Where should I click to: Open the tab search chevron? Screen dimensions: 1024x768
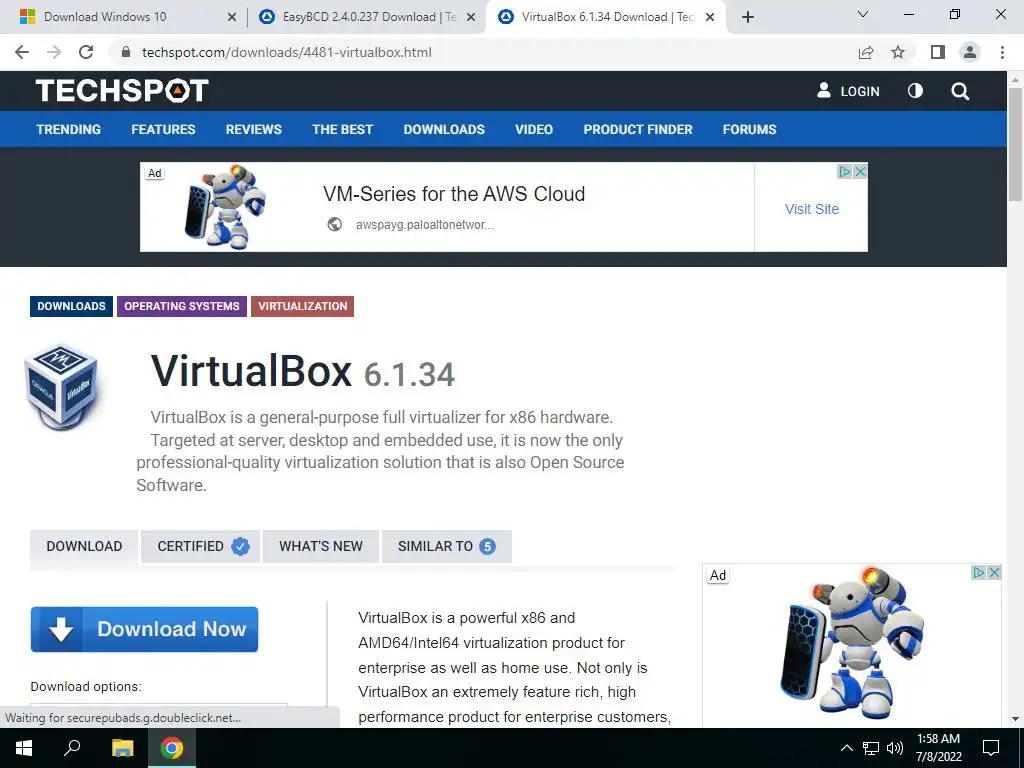pyautogui.click(x=863, y=14)
